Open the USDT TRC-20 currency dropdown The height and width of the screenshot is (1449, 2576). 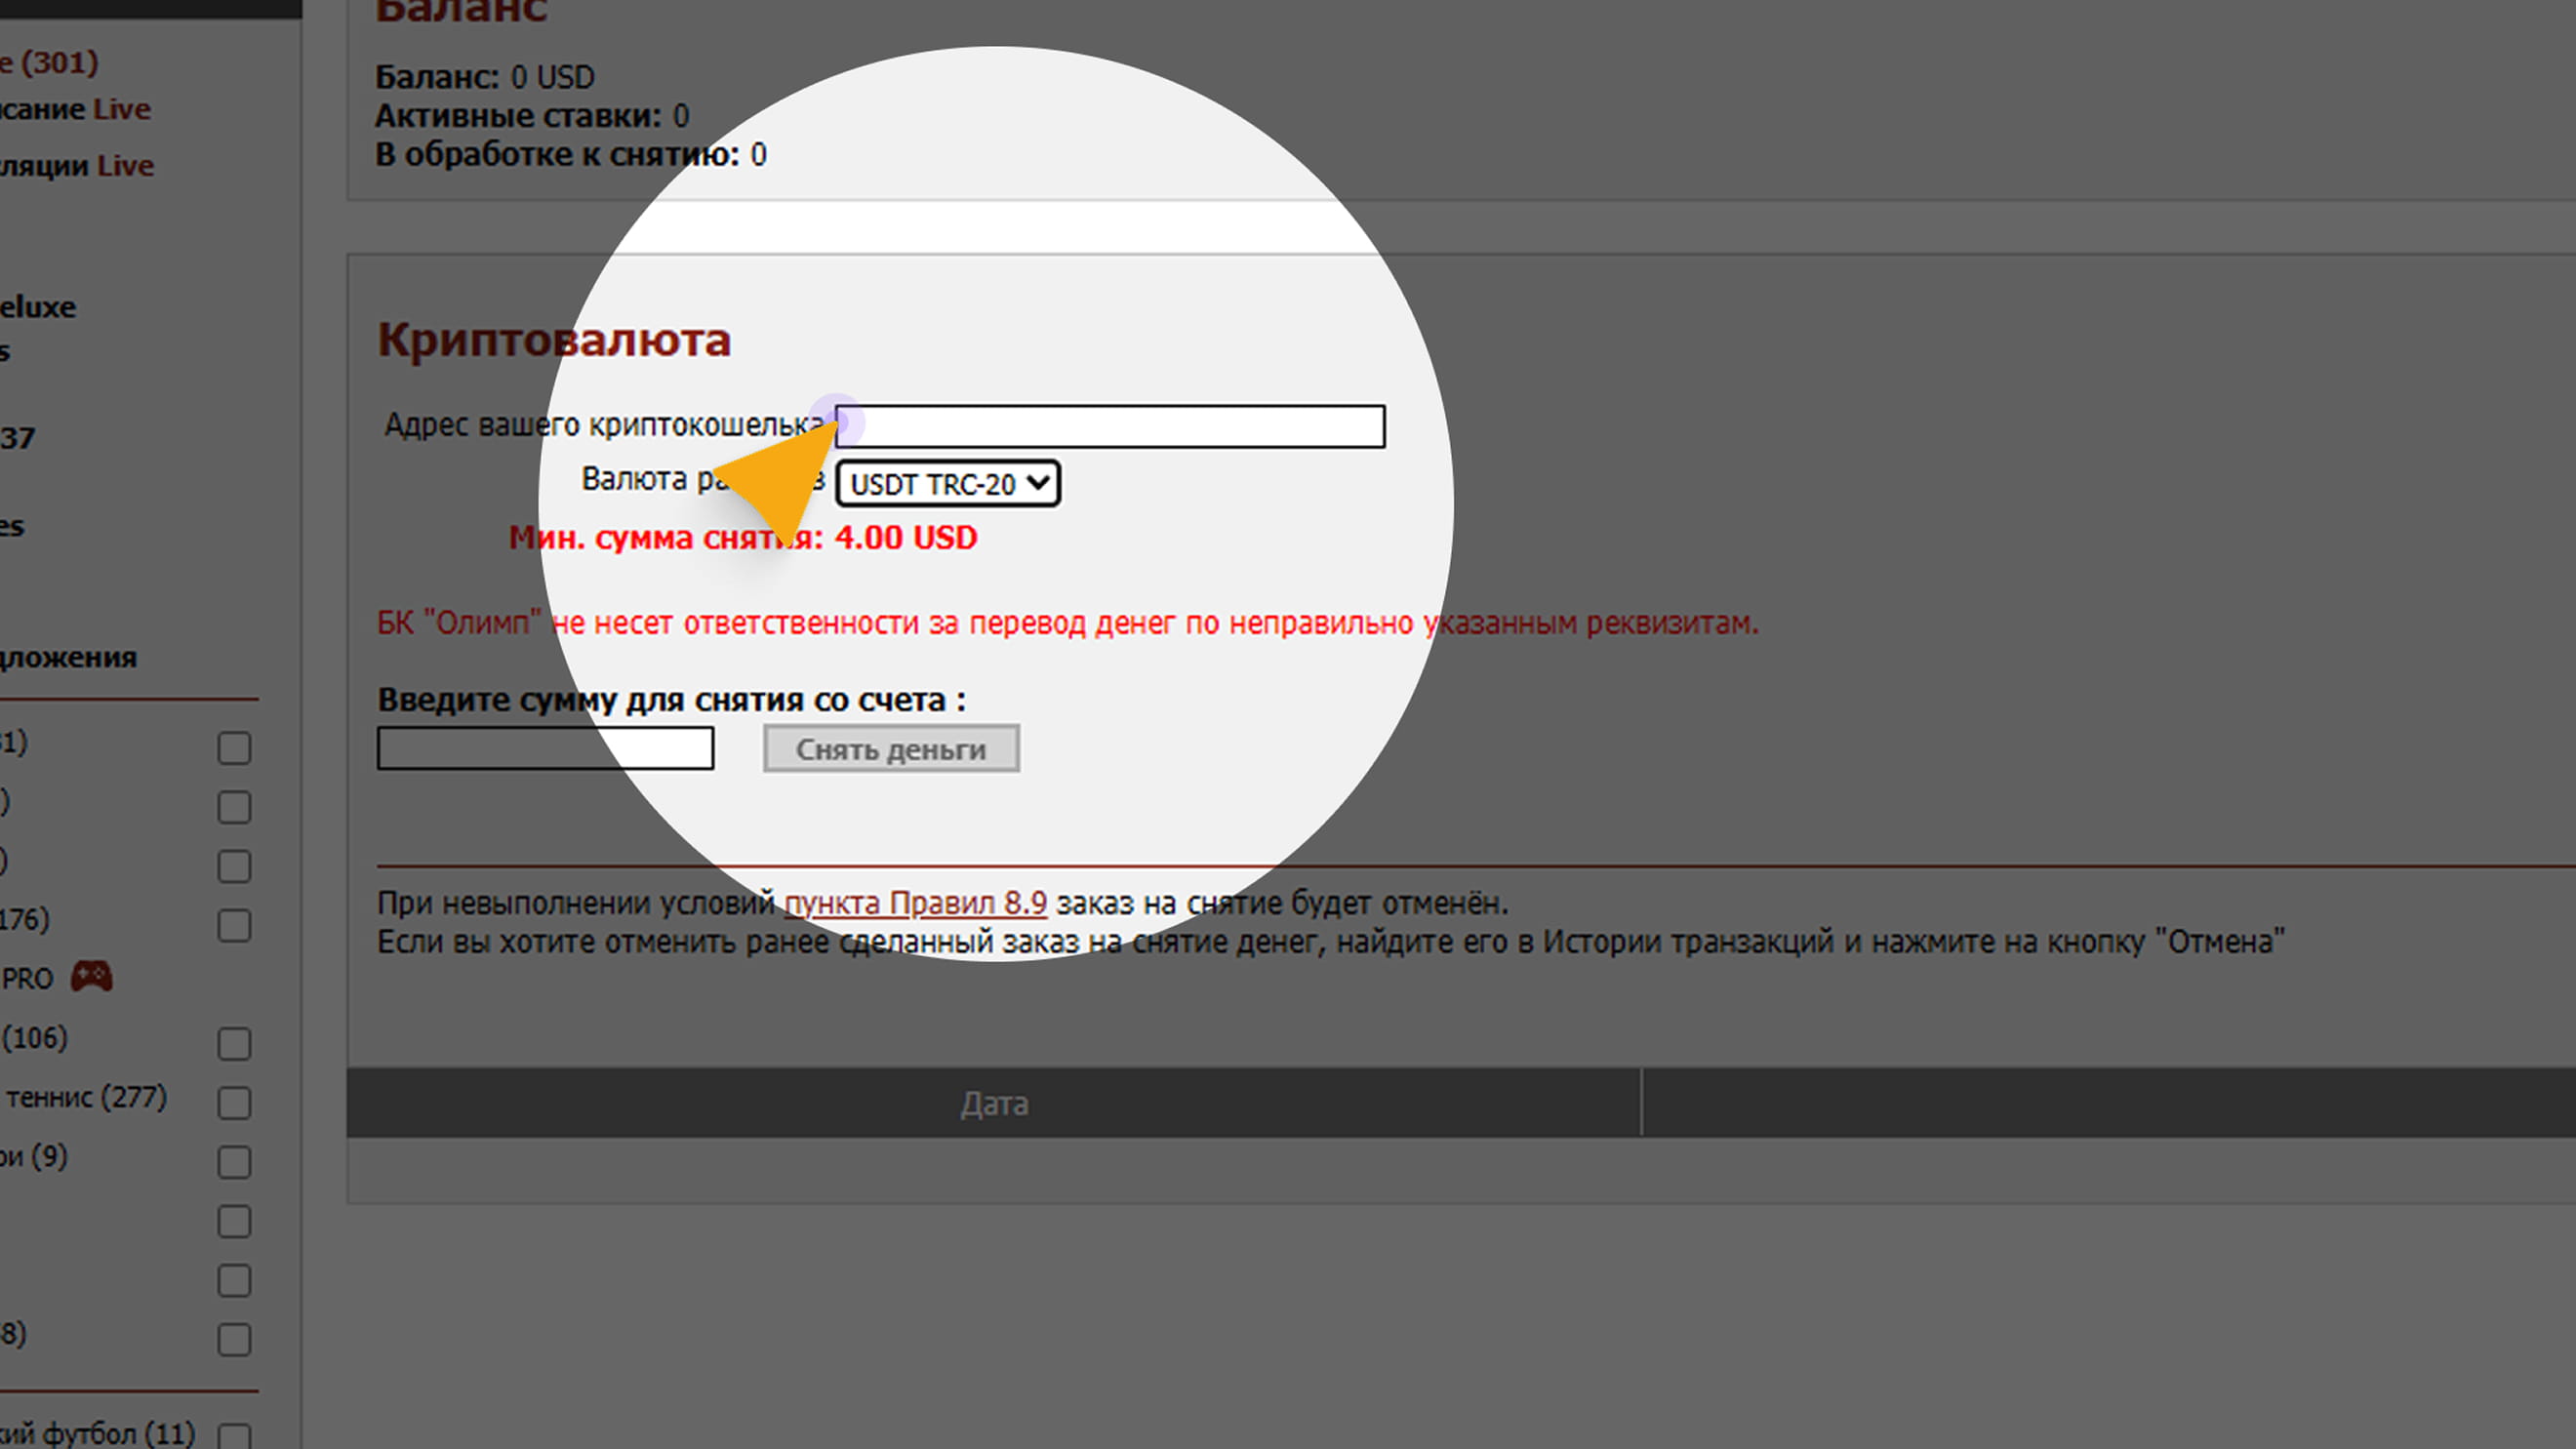click(x=947, y=484)
